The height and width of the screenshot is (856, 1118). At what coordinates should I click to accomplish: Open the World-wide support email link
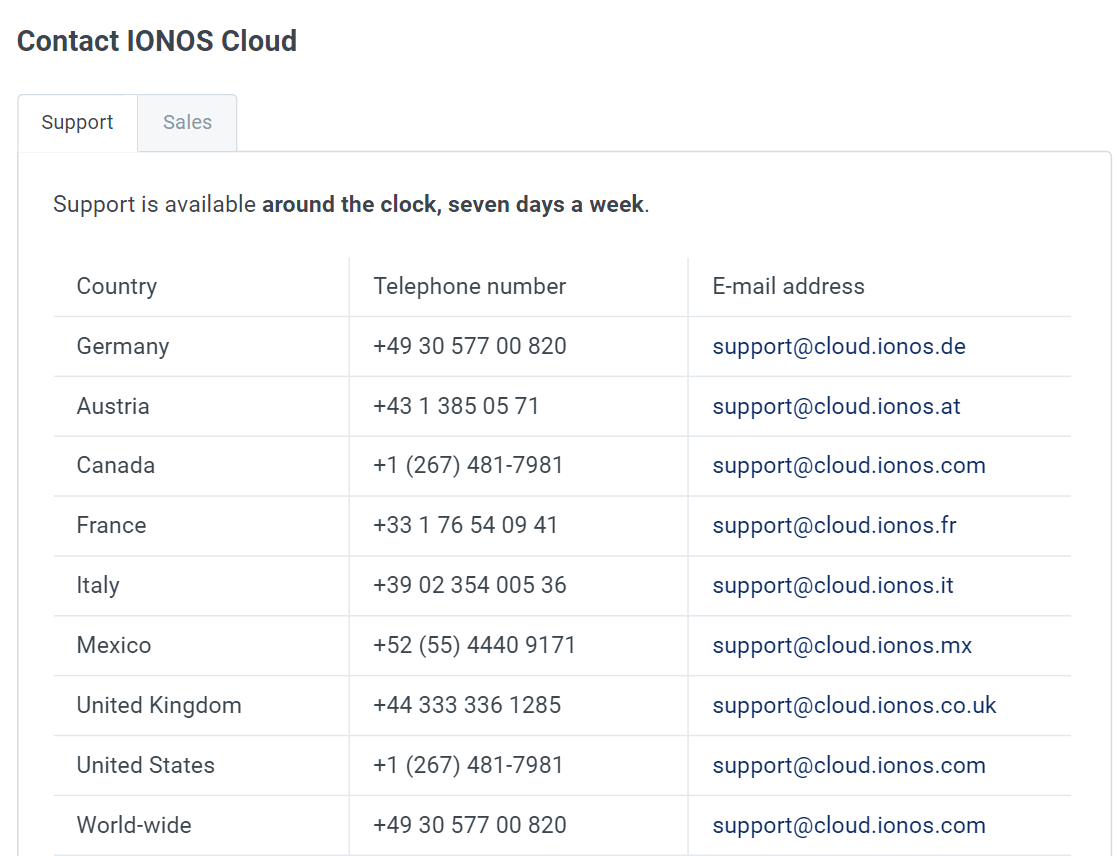[849, 825]
